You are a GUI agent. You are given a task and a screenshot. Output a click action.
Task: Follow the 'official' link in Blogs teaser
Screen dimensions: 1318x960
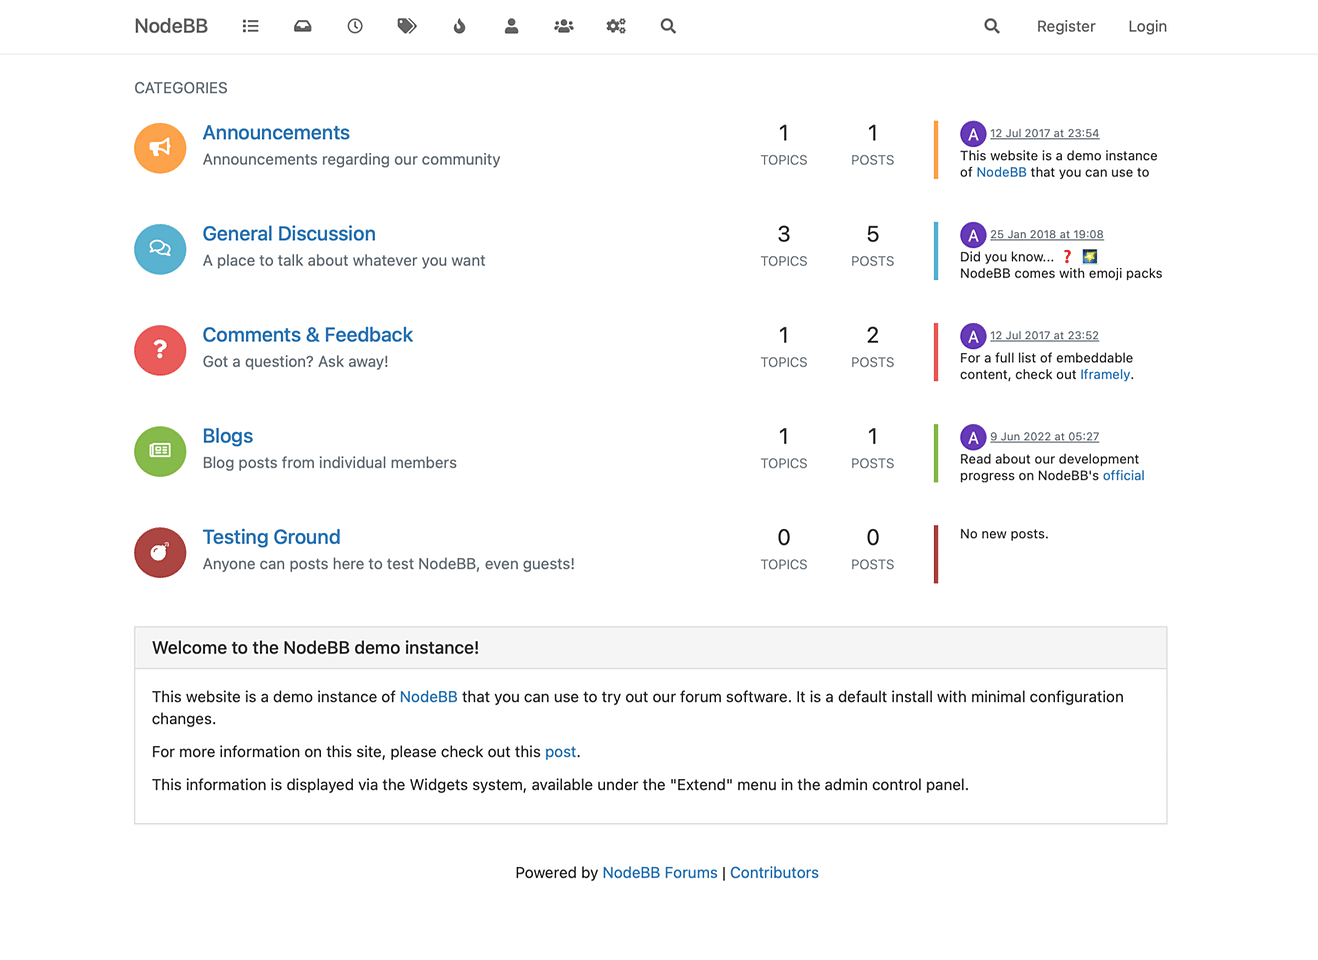click(1123, 475)
